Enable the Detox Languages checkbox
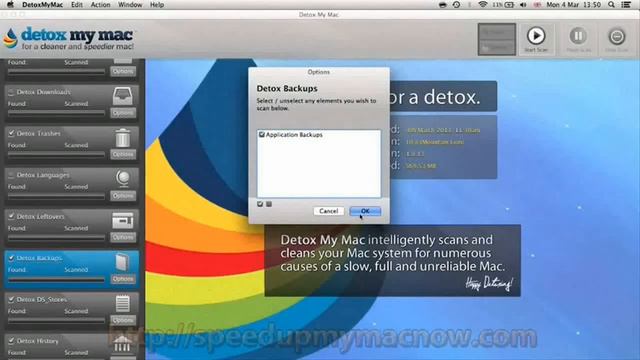The image size is (640, 360). pos(11,175)
